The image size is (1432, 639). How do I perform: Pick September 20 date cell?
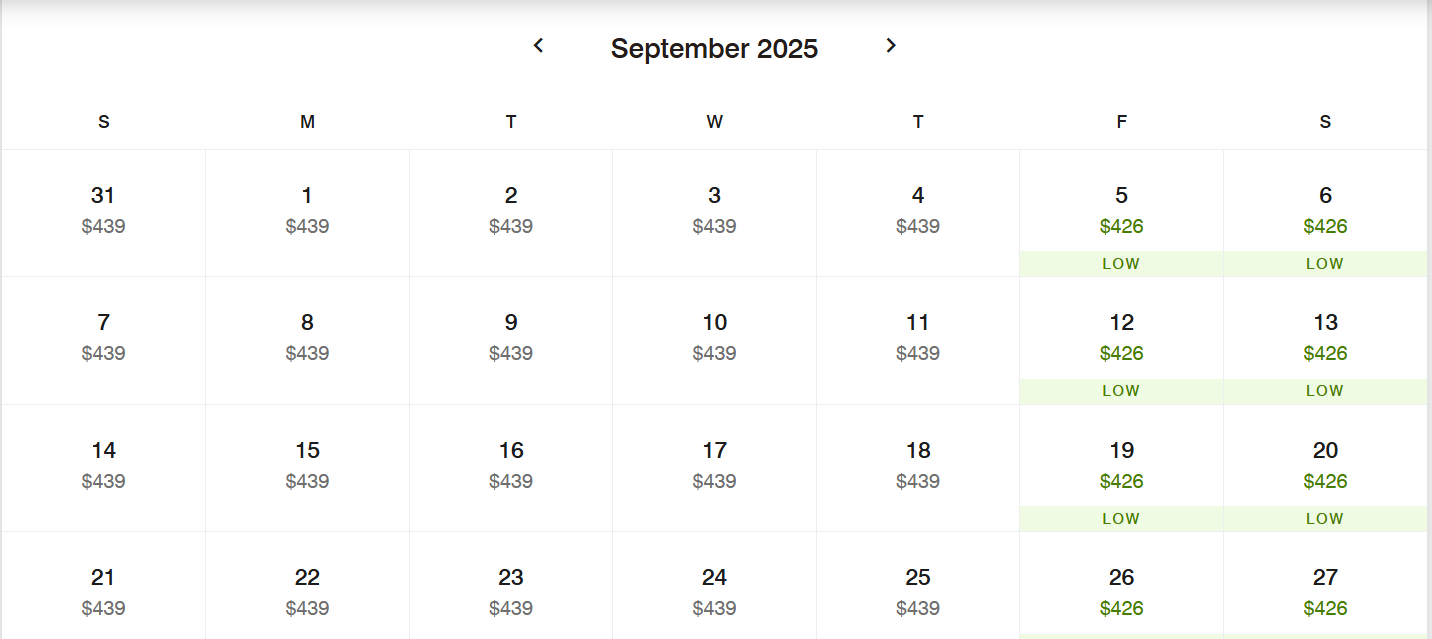click(1325, 468)
